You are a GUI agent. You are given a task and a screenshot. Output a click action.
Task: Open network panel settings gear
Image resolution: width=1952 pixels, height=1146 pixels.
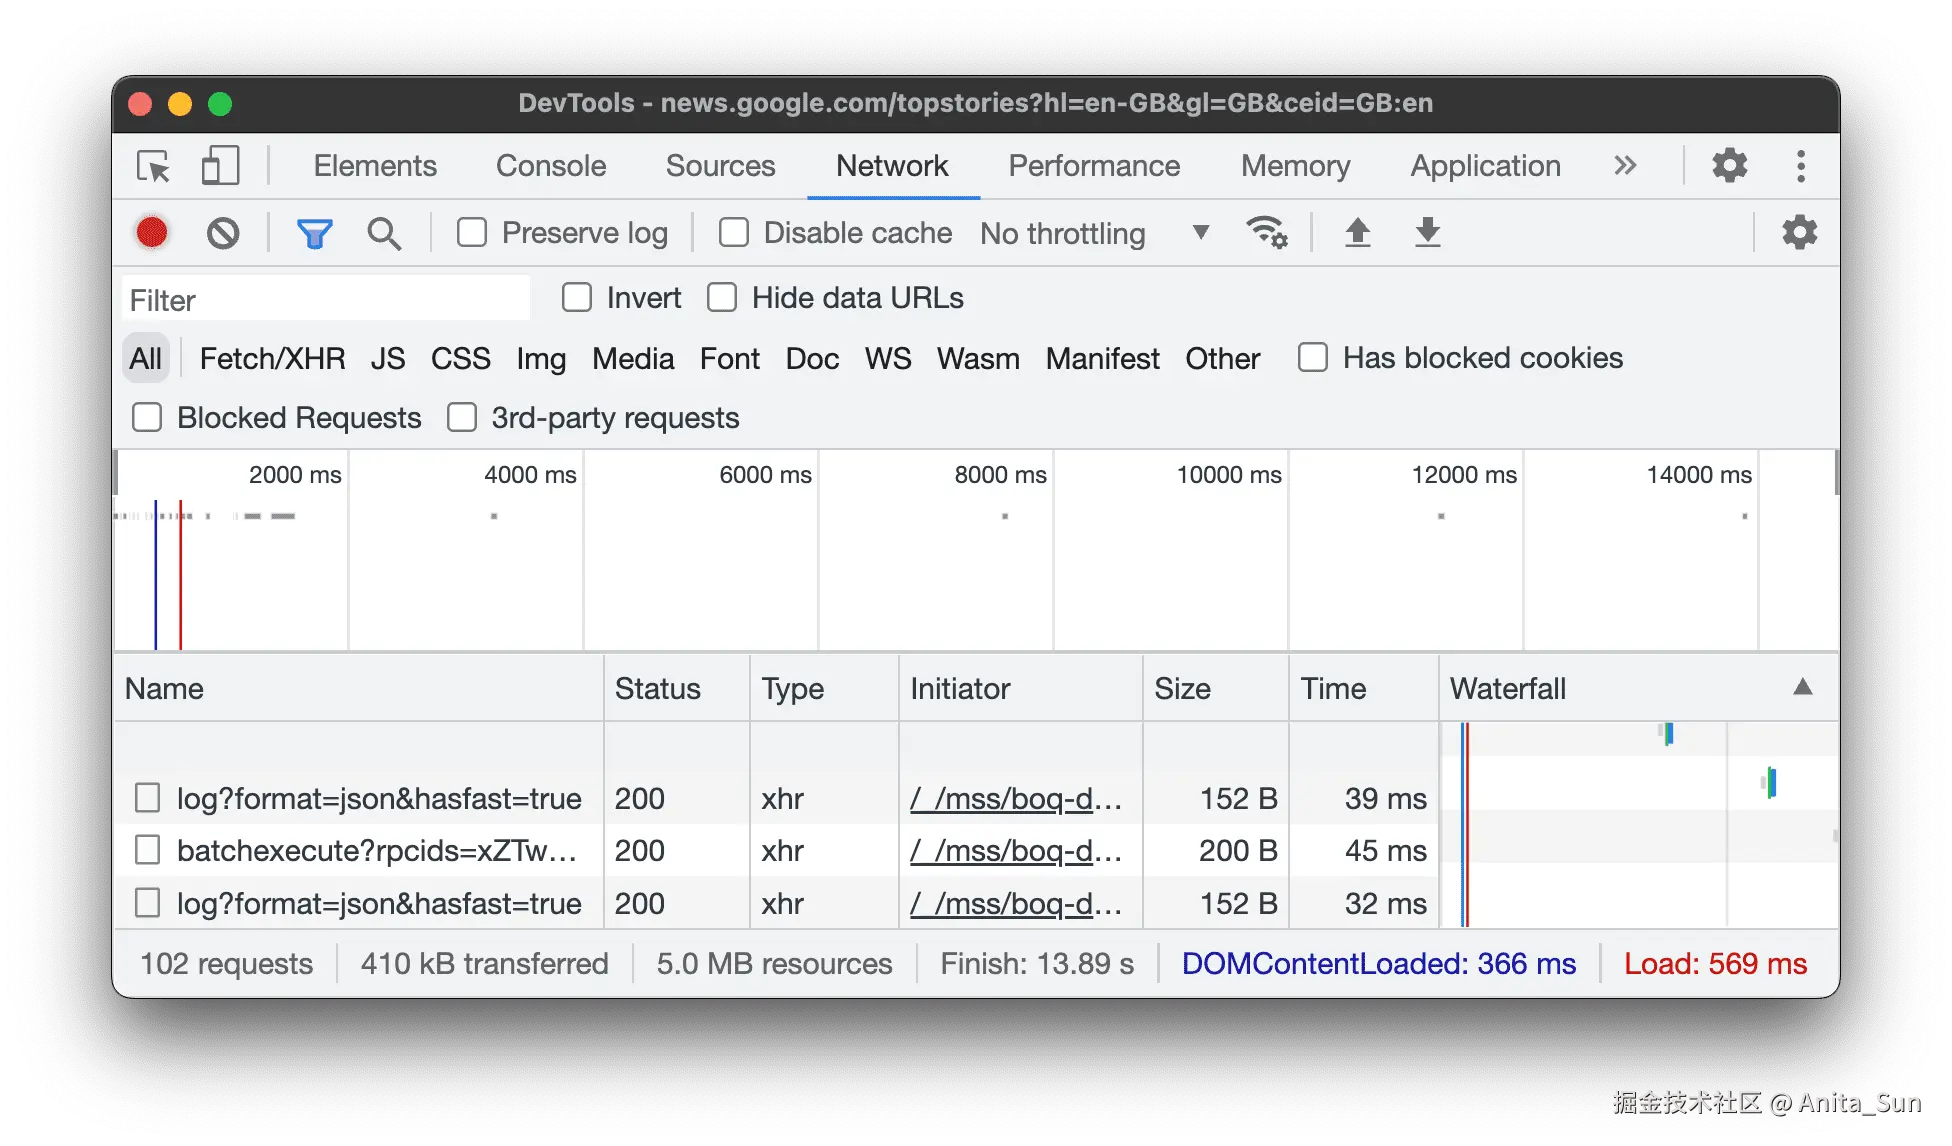1799,233
